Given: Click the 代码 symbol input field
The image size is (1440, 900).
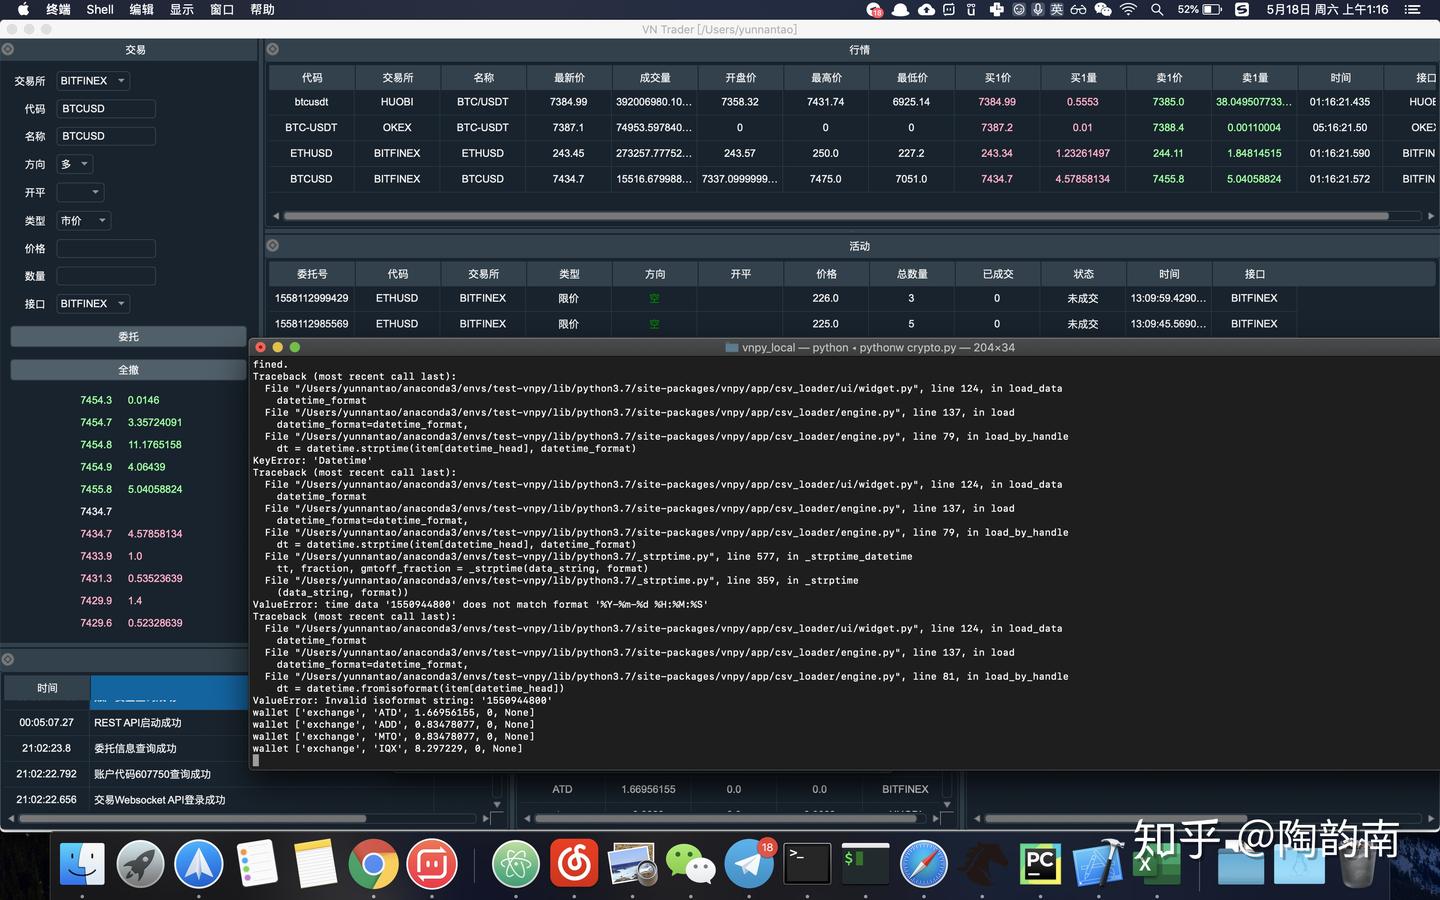Looking at the screenshot, I should pos(106,109).
